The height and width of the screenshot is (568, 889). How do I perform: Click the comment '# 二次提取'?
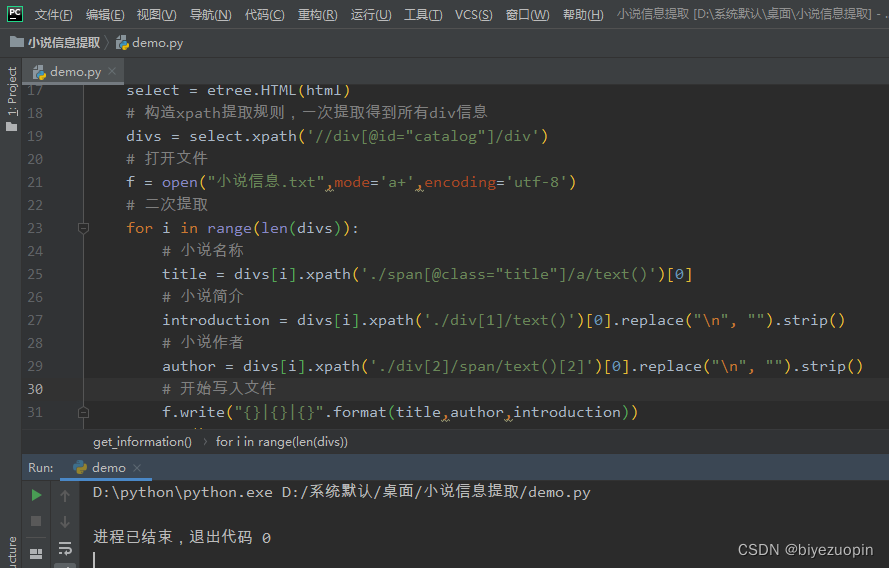tap(167, 204)
